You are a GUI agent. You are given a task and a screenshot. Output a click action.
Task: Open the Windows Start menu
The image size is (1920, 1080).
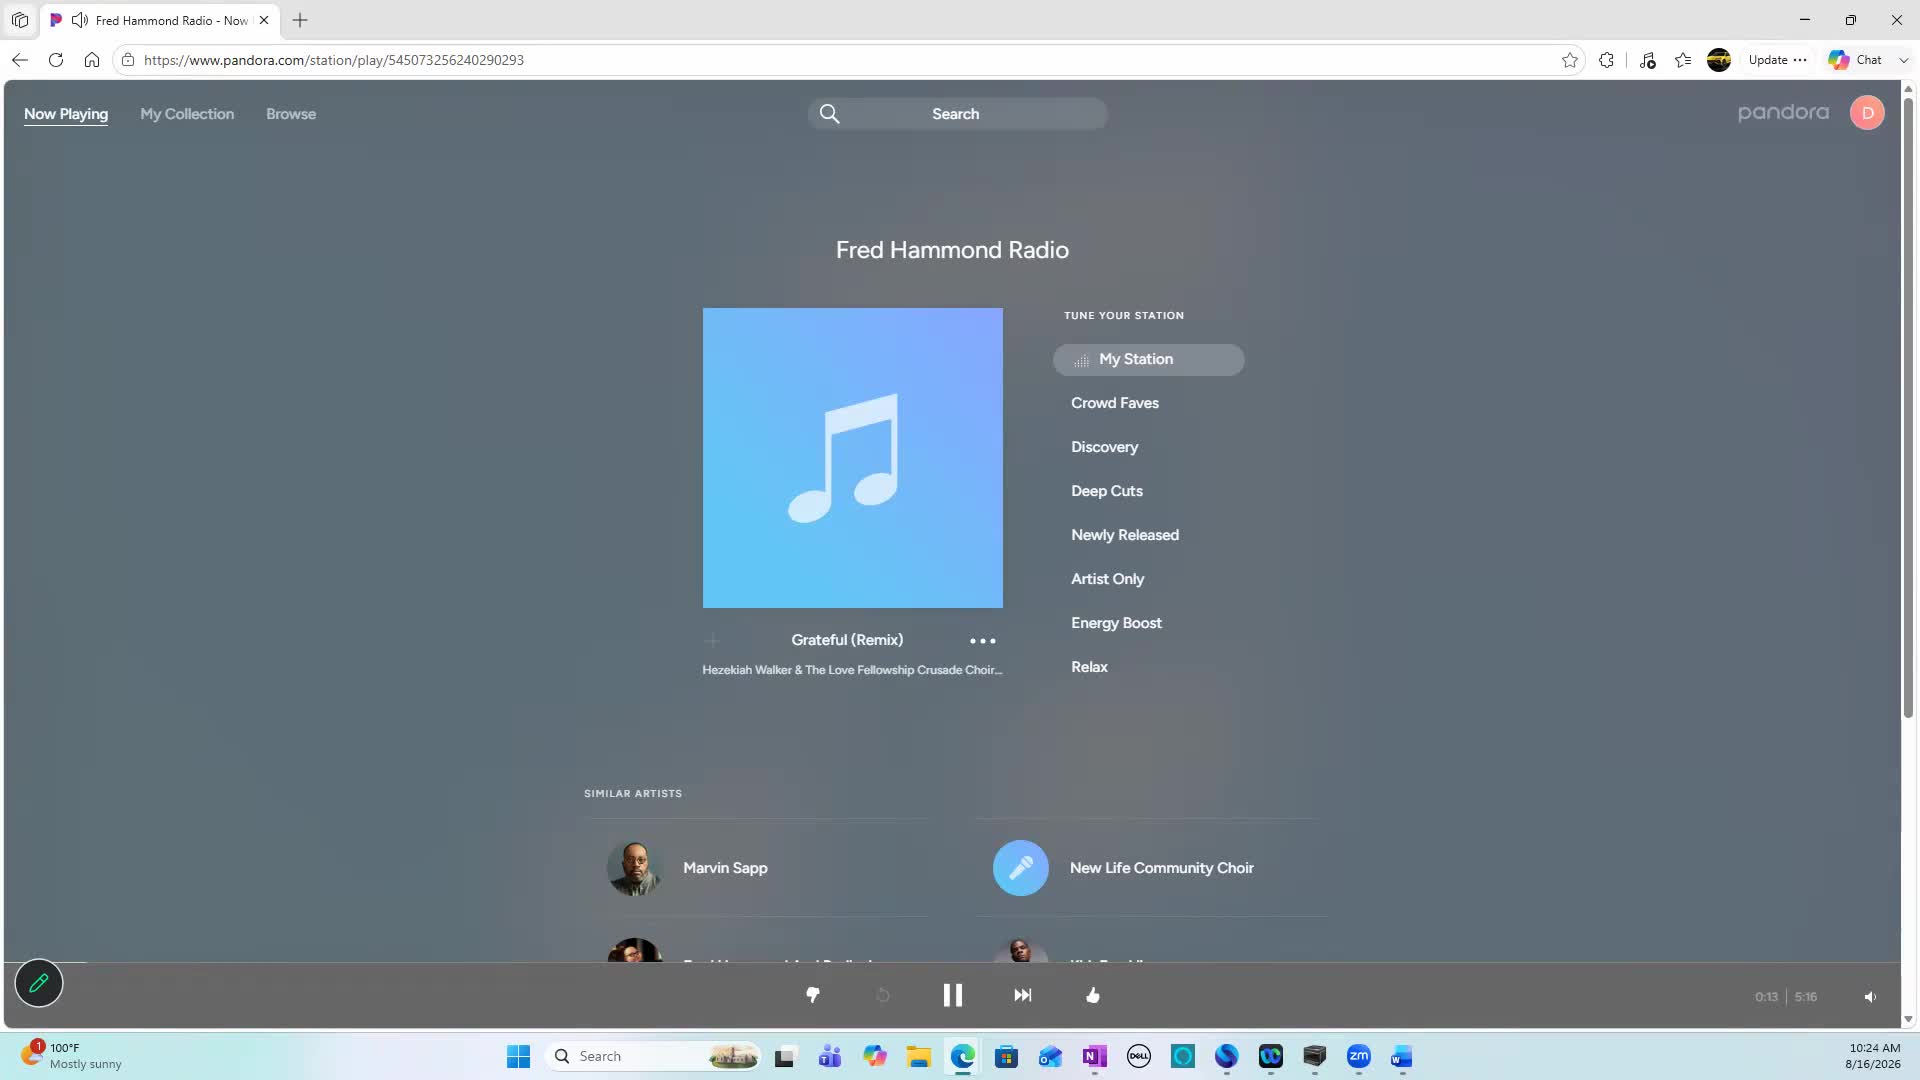coord(518,1056)
